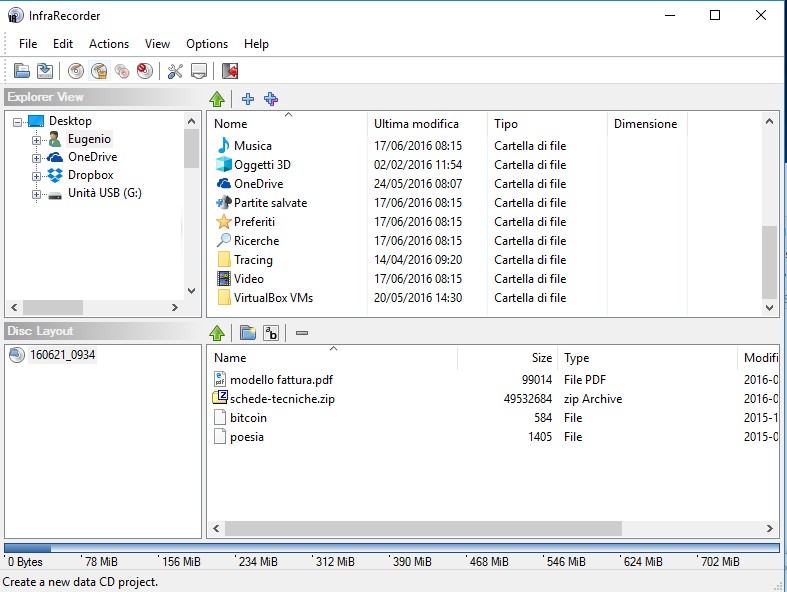Sort disc layout by Name column

(333, 358)
